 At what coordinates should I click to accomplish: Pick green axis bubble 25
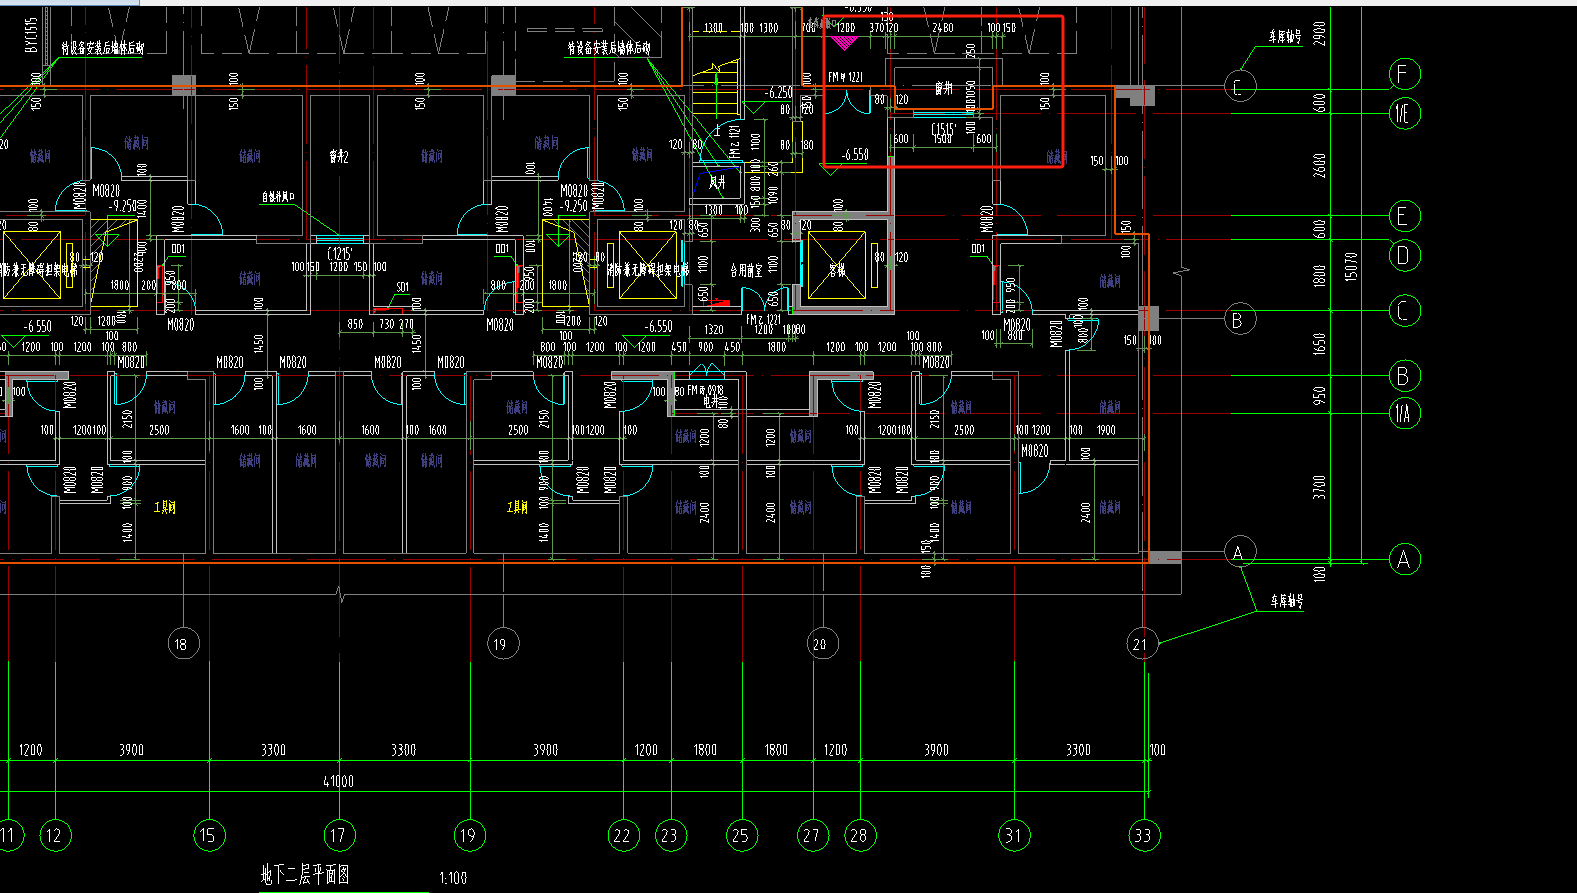(740, 835)
